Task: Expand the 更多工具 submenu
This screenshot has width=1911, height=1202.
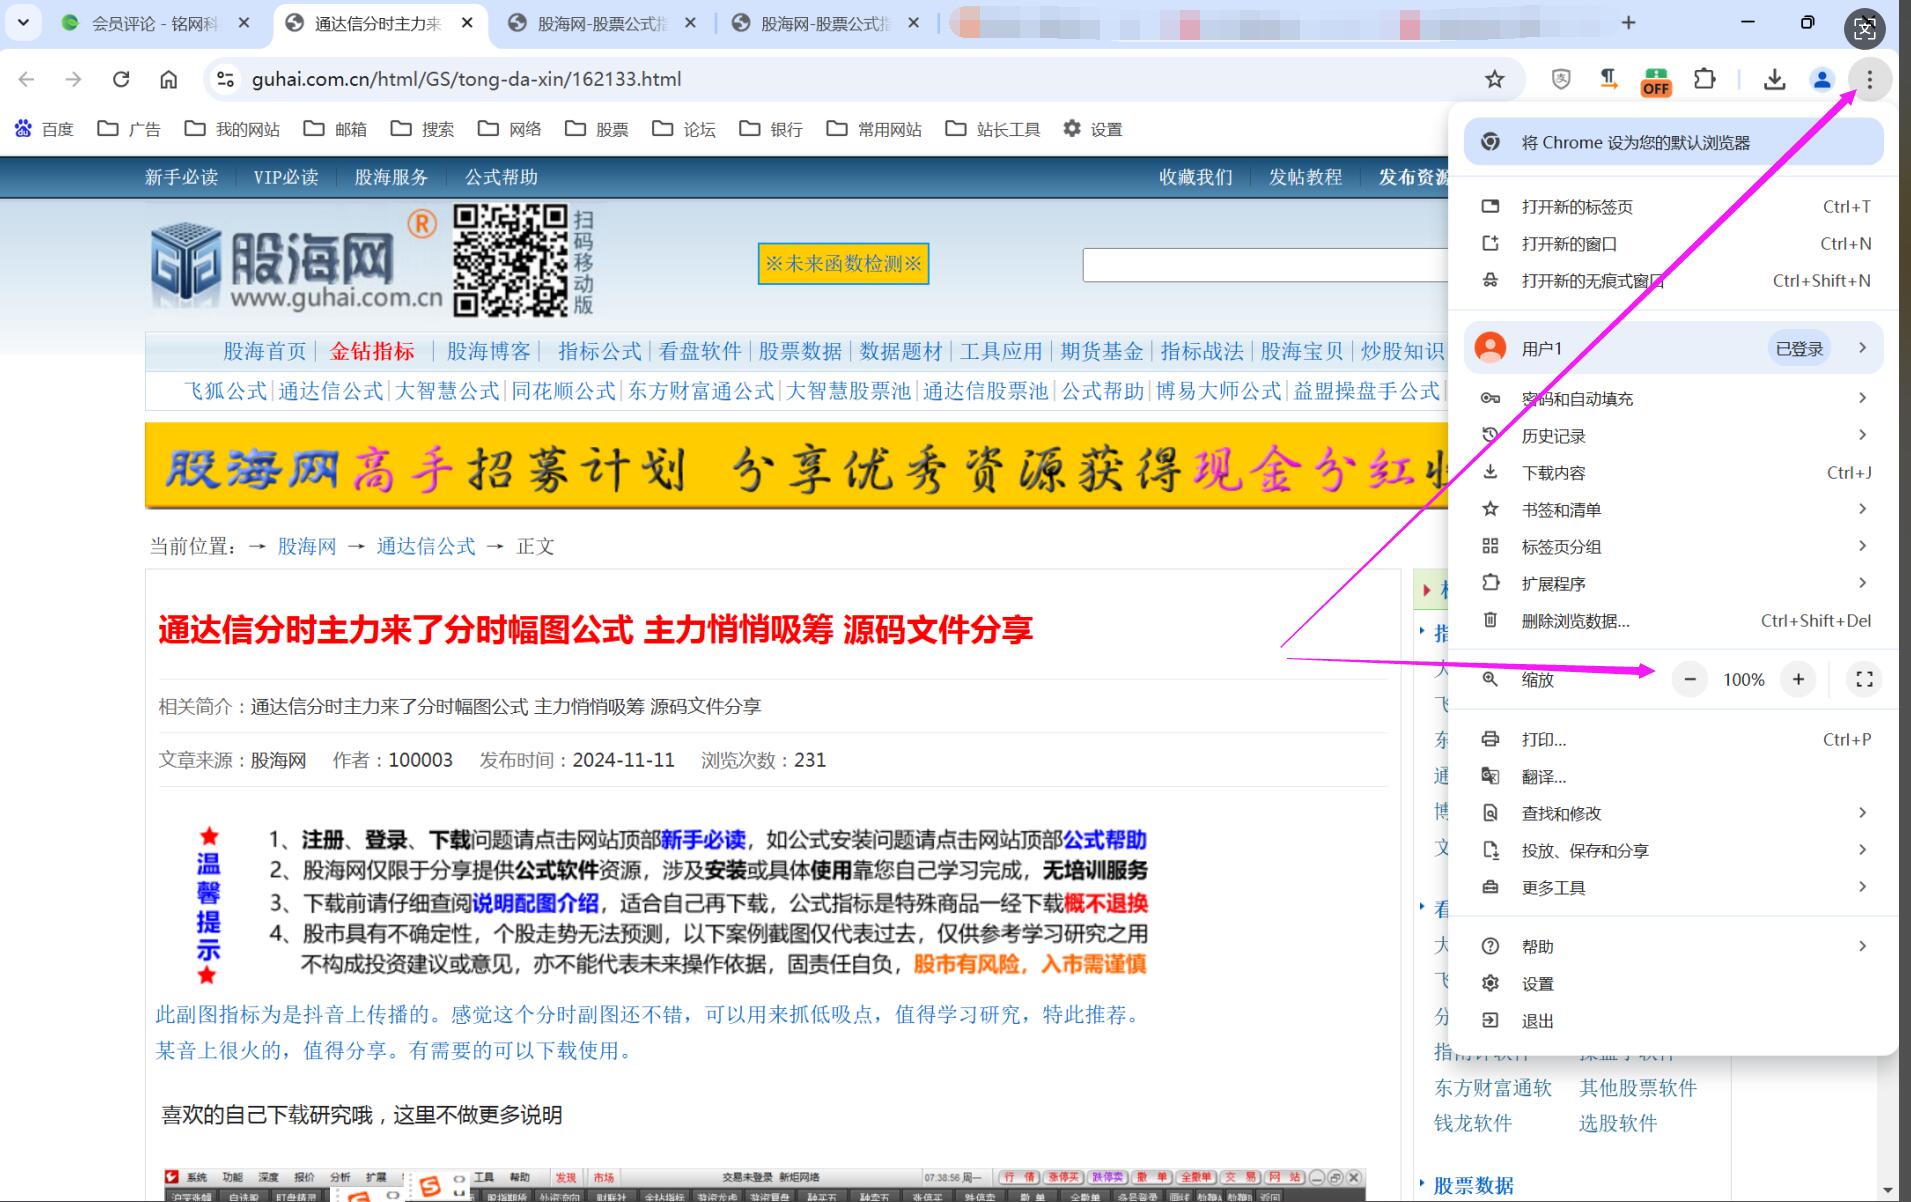Action: 1675,888
